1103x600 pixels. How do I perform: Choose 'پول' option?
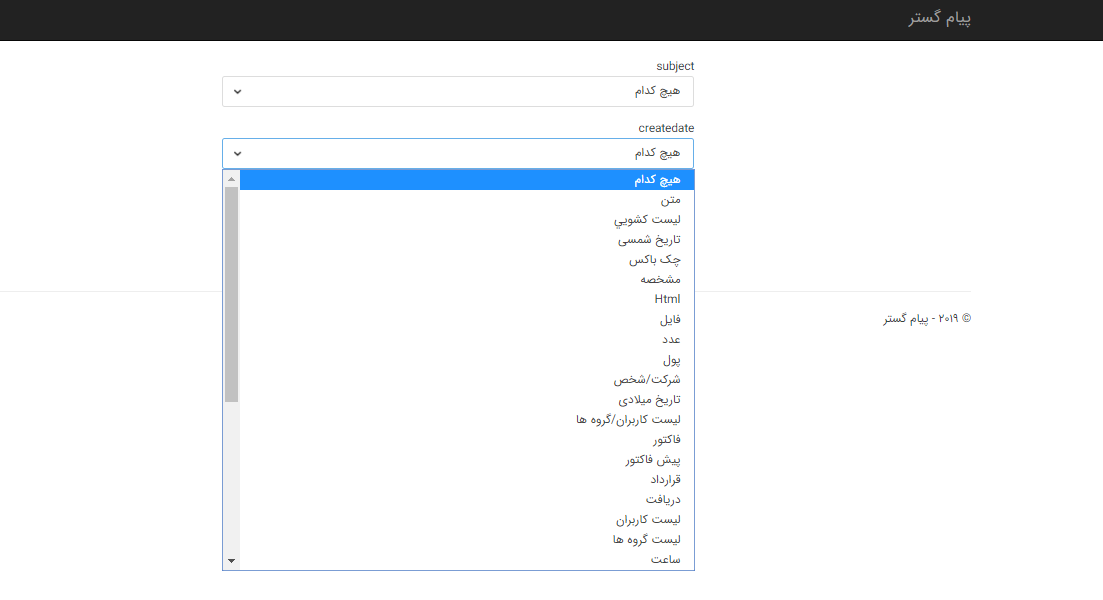(x=466, y=360)
